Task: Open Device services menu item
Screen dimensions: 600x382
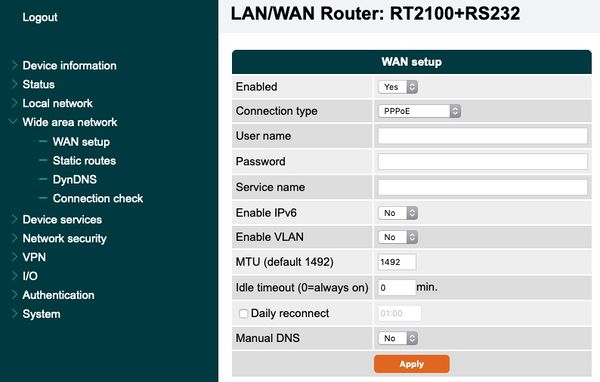Action: point(62,219)
